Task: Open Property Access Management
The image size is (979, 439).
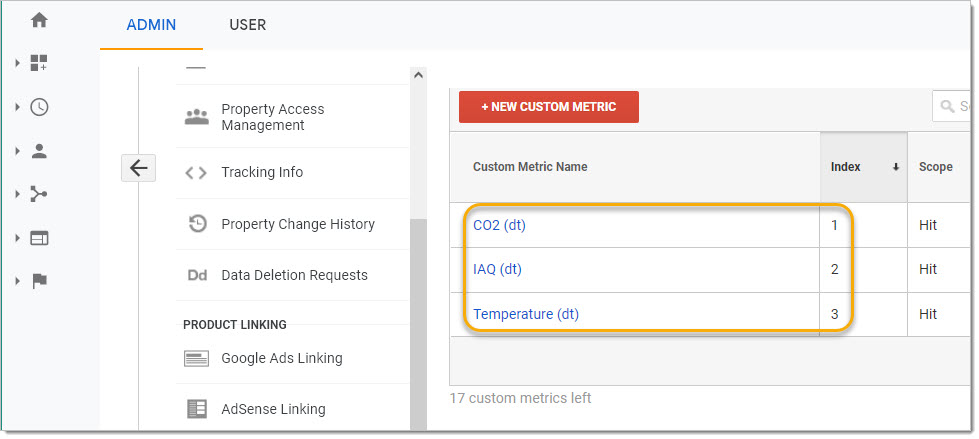Action: pyautogui.click(x=272, y=117)
